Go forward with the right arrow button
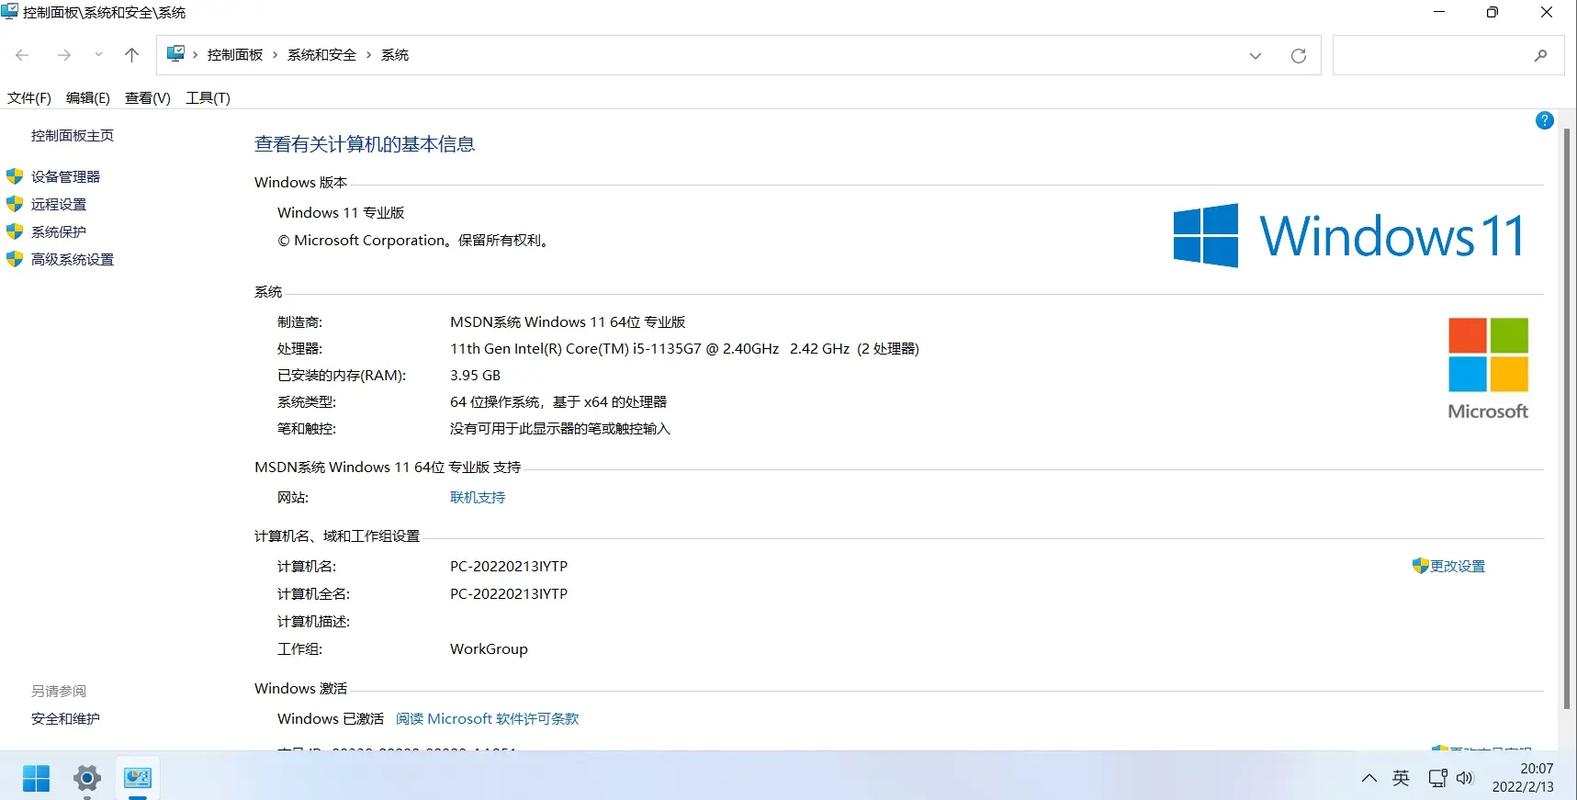Viewport: 1577px width, 800px height. pyautogui.click(x=64, y=55)
